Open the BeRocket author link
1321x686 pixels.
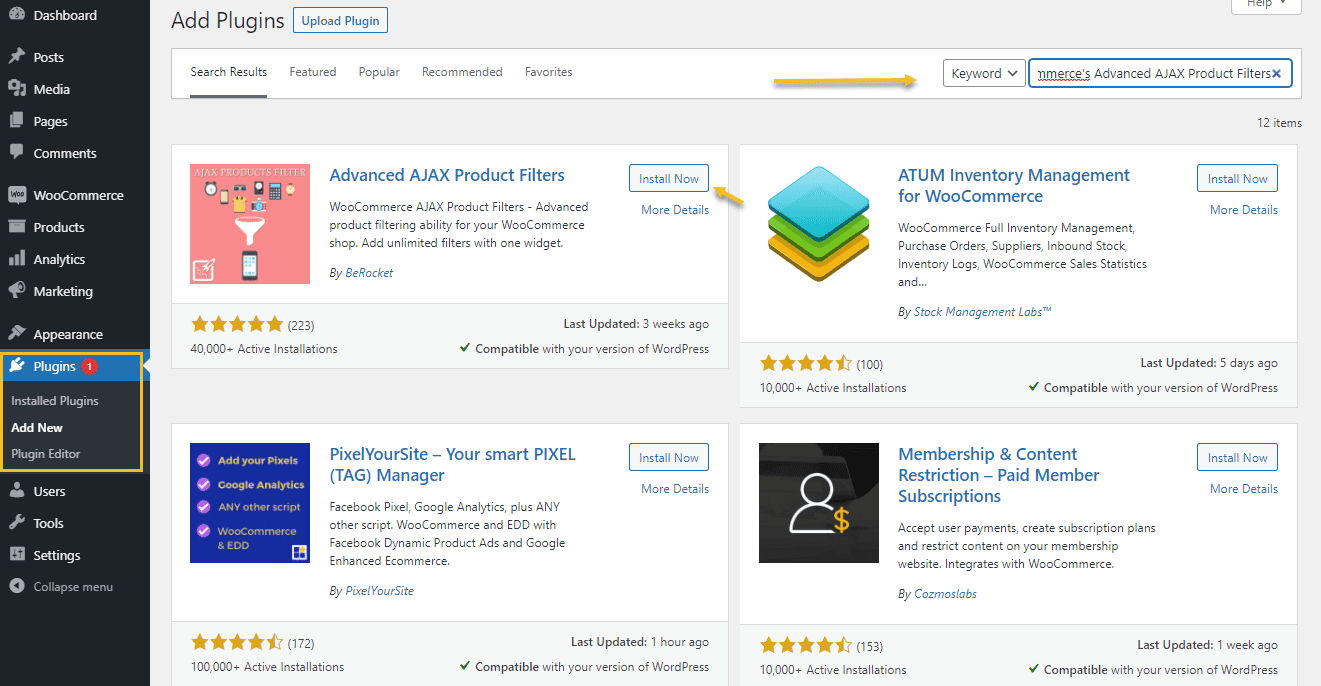[x=369, y=273]
